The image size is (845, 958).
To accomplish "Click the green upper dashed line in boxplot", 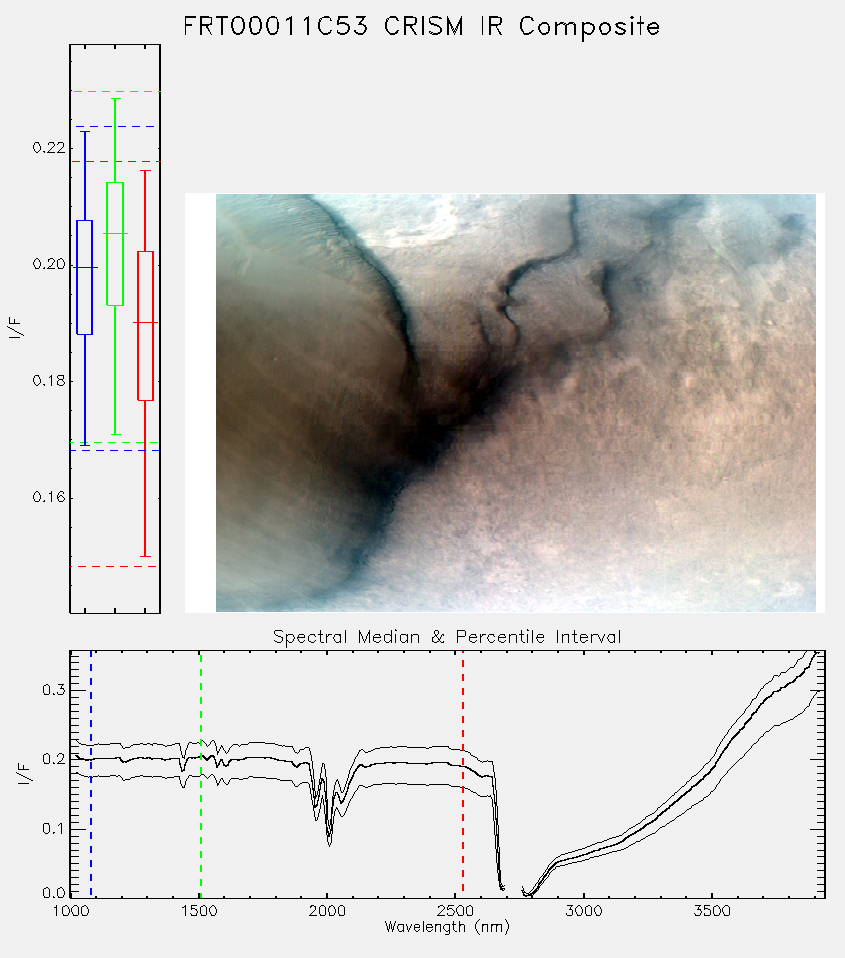I will (115, 92).
